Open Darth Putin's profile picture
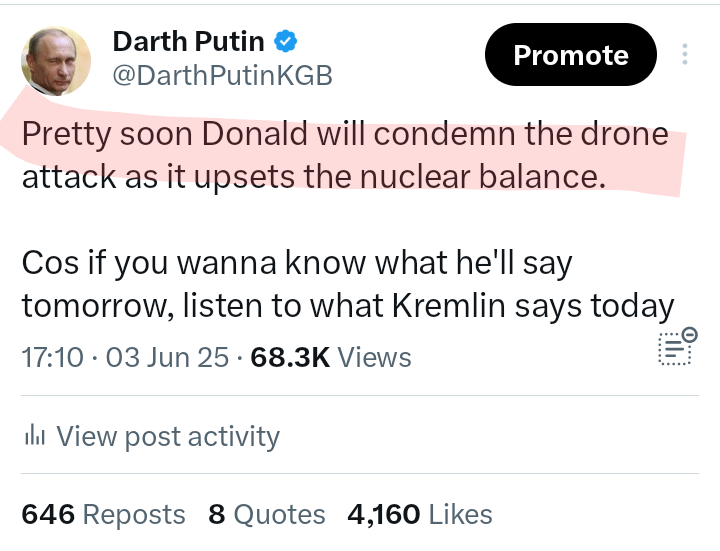 [x=55, y=60]
